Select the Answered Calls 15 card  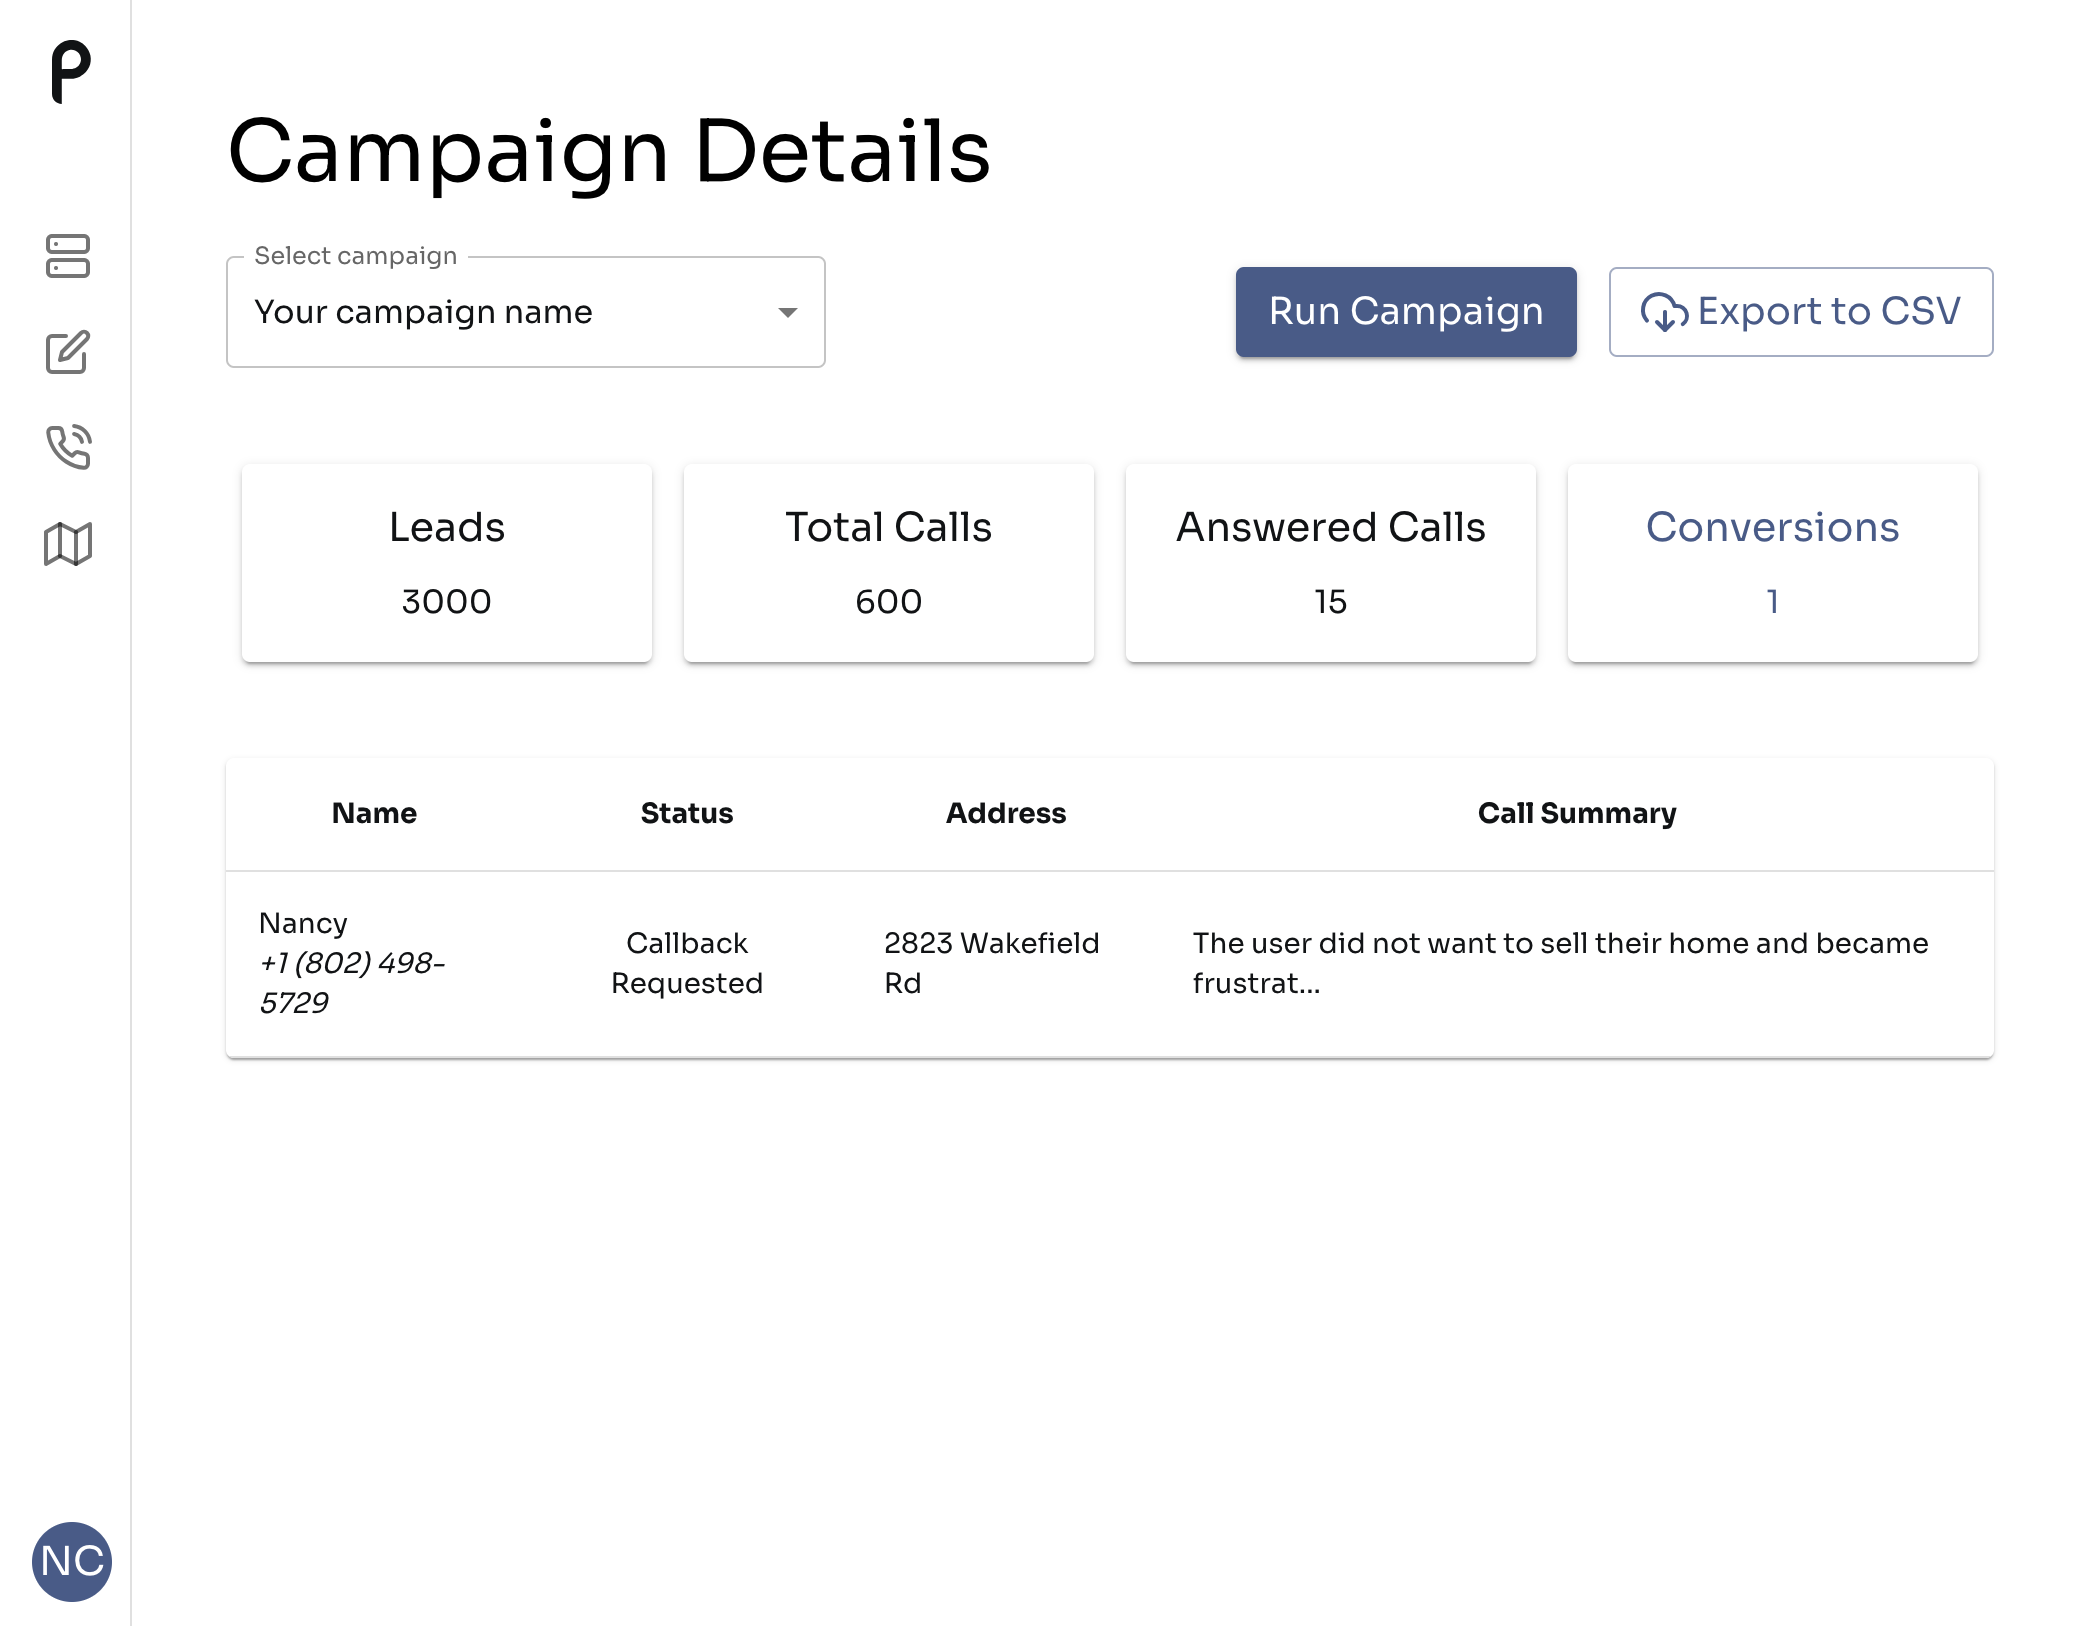[x=1331, y=563]
